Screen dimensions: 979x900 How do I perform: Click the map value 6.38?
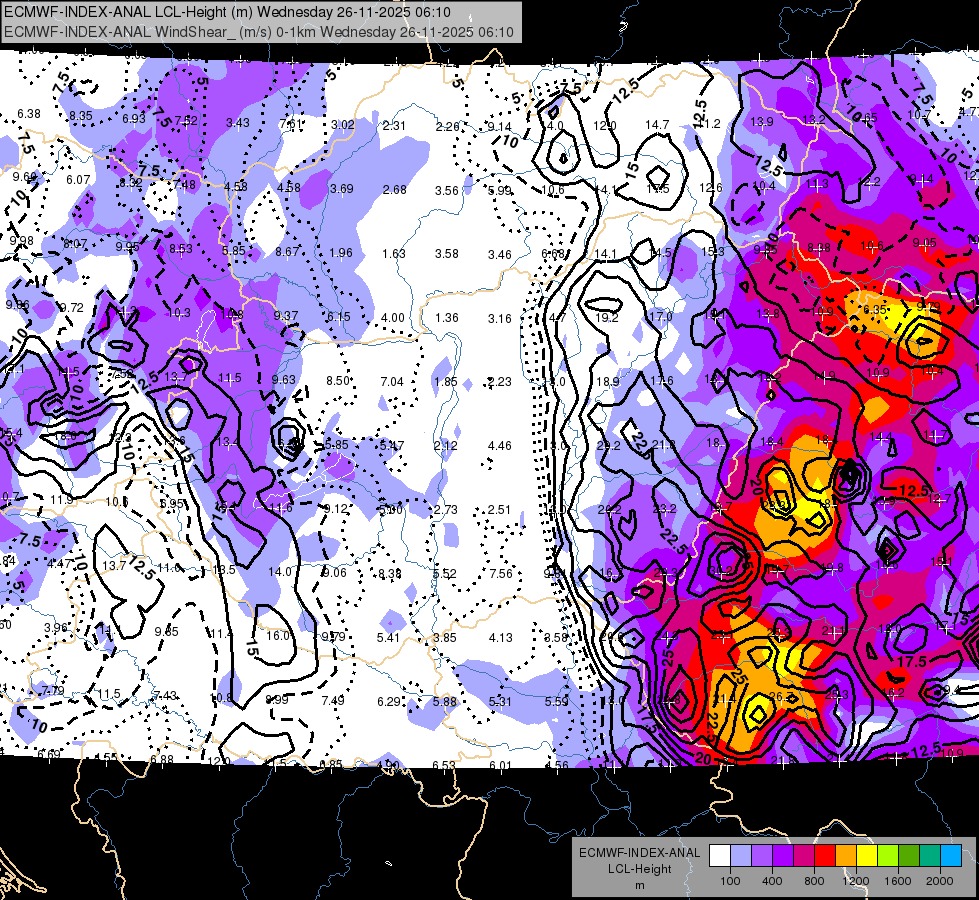point(29,114)
